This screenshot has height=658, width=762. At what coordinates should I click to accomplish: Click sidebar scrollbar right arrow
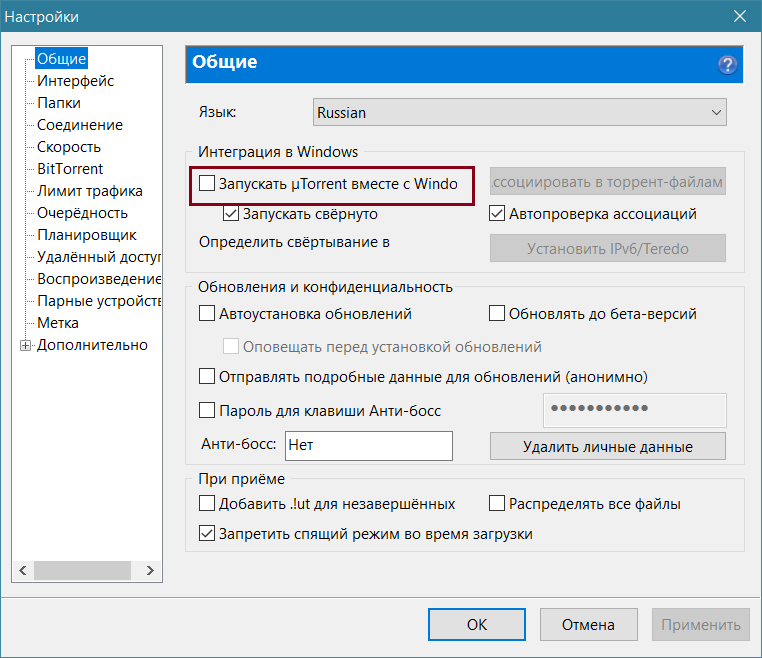[x=150, y=571]
